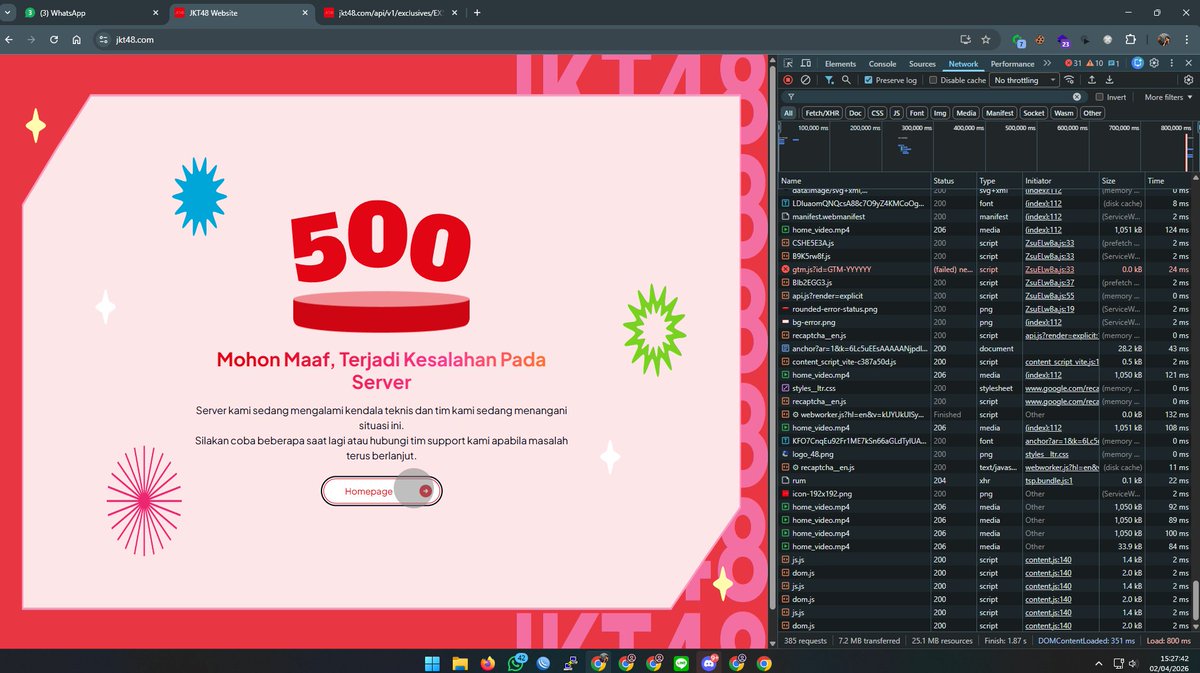Open DevTools three-dot customize menu

pyautogui.click(x=1172, y=63)
